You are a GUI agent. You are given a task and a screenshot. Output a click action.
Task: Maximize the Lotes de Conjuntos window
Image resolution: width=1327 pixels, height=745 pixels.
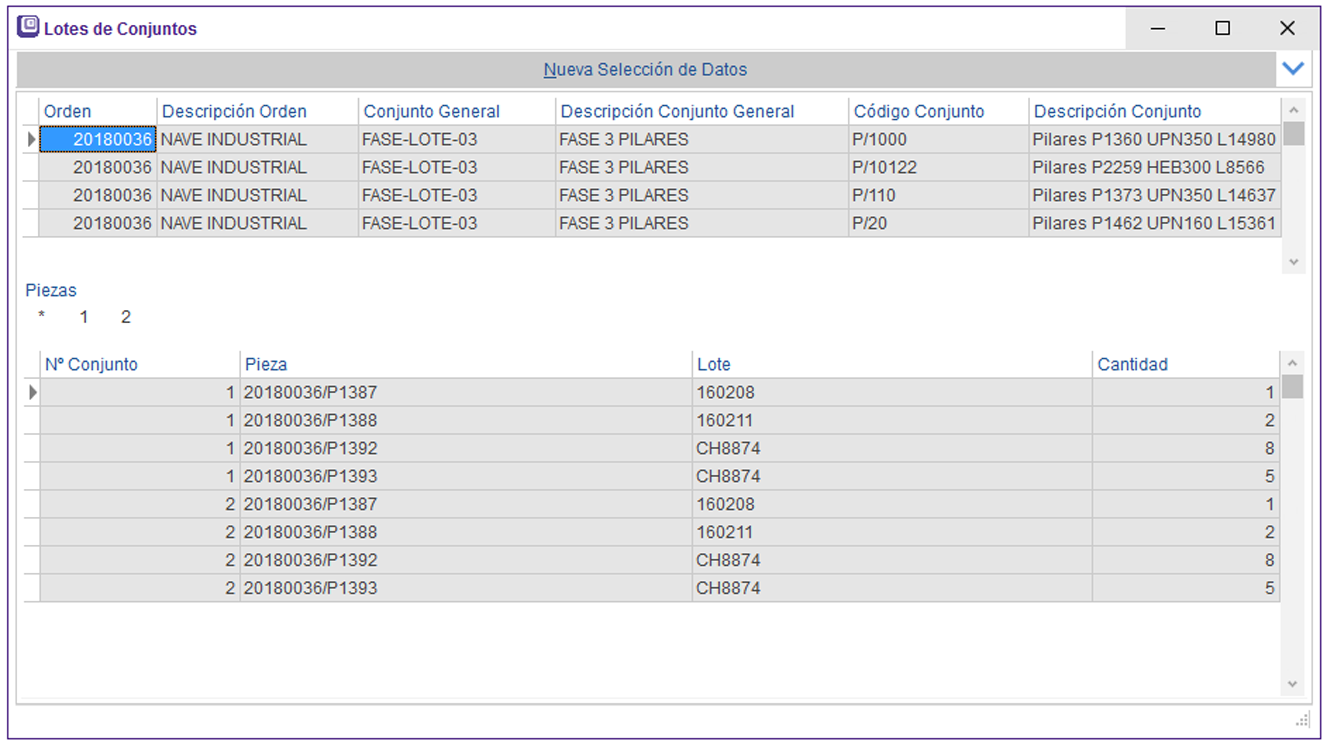1222,28
